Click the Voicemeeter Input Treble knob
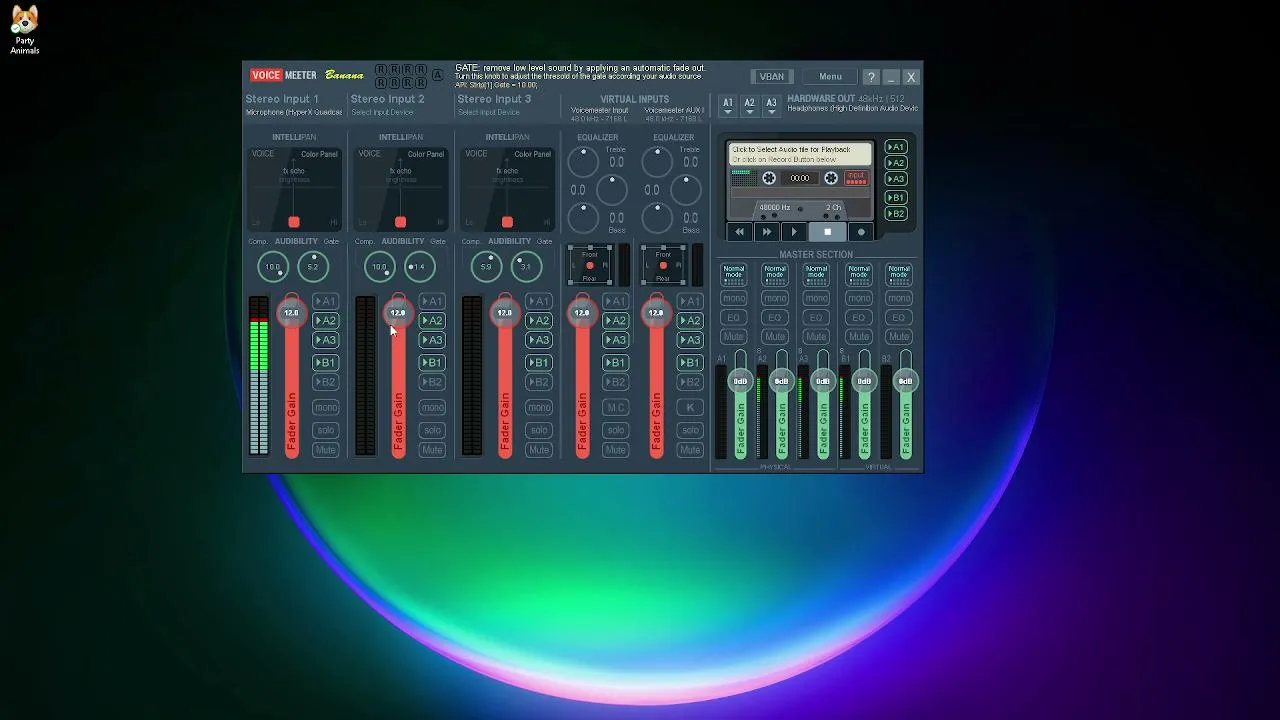The image size is (1280, 720). 583,161
